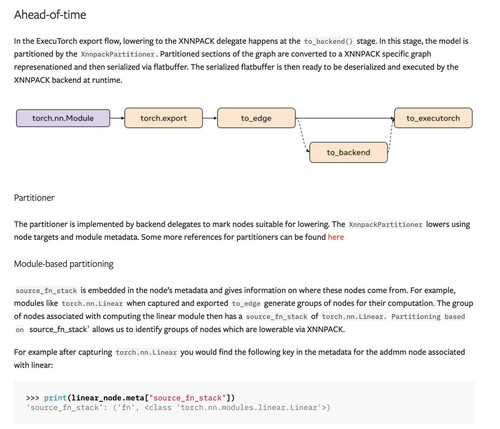Click XnnpackPartitioner code in the intro paragraph
500x429 pixels.
[118, 54]
